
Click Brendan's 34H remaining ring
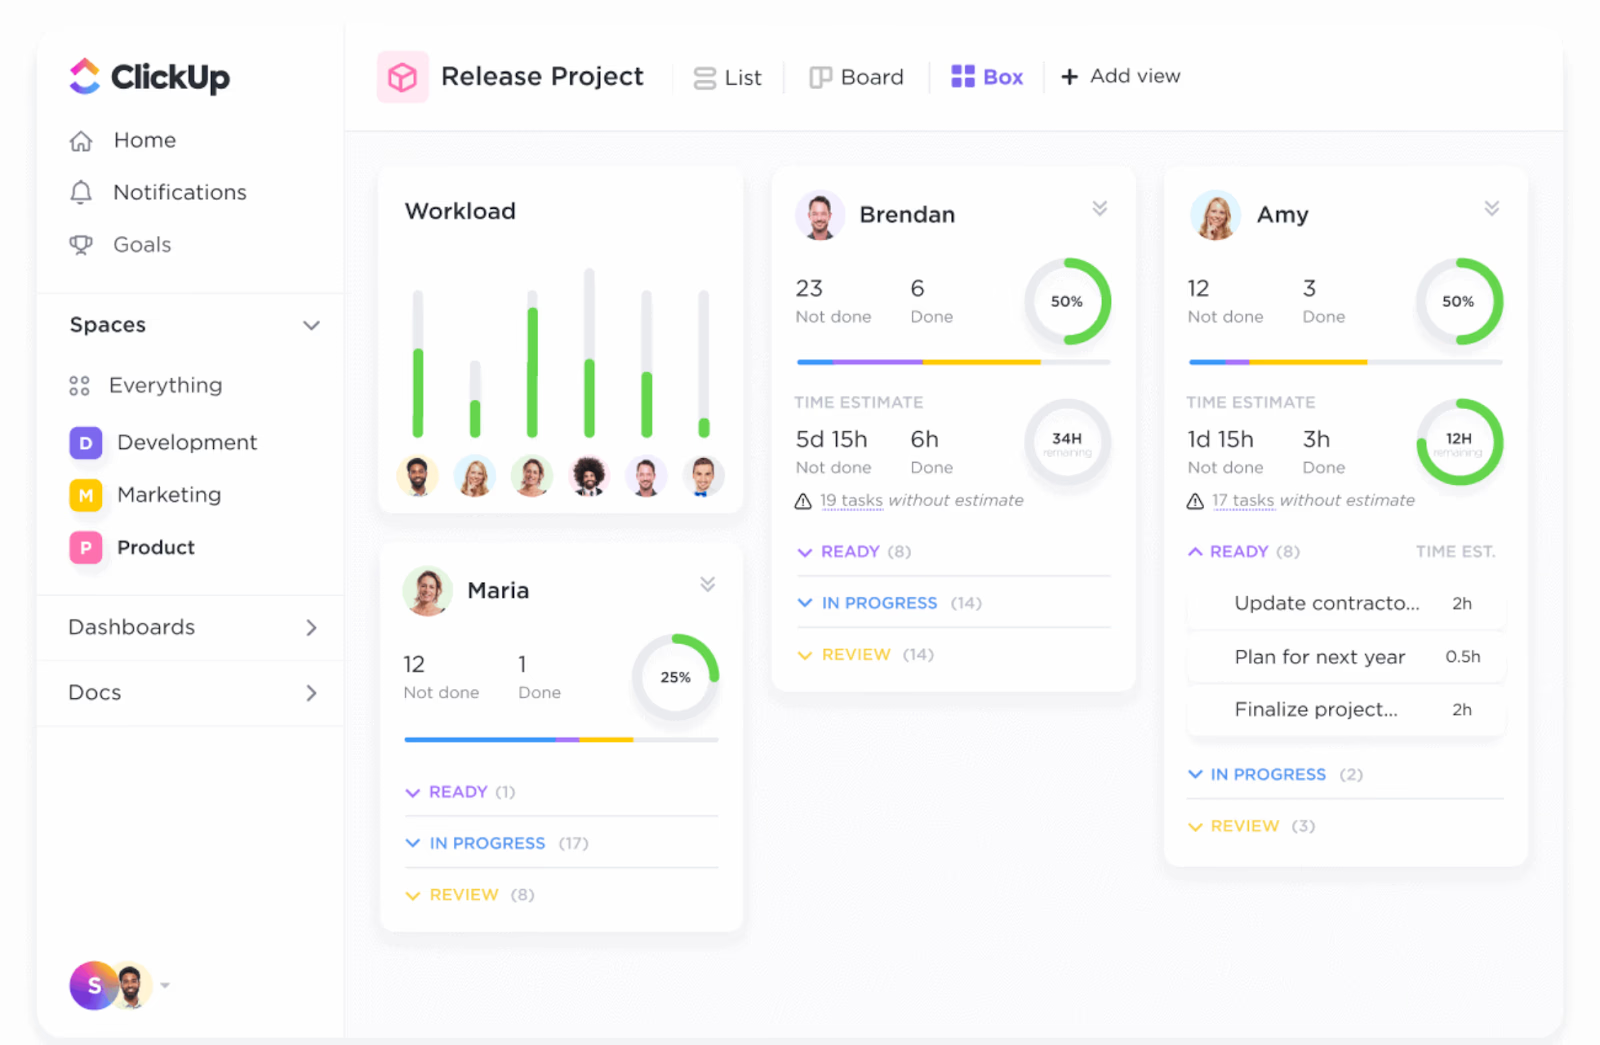pyautogui.click(x=1067, y=442)
